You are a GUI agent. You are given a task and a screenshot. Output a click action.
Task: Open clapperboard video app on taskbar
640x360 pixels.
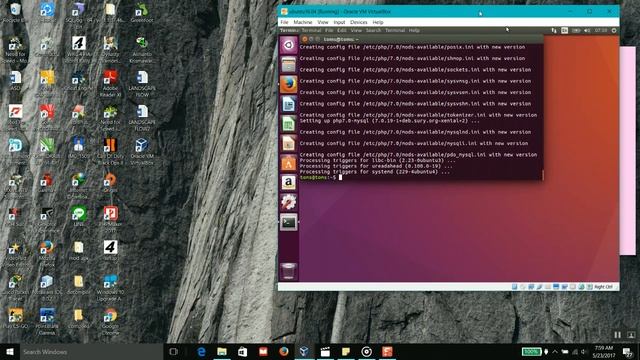[325, 351]
